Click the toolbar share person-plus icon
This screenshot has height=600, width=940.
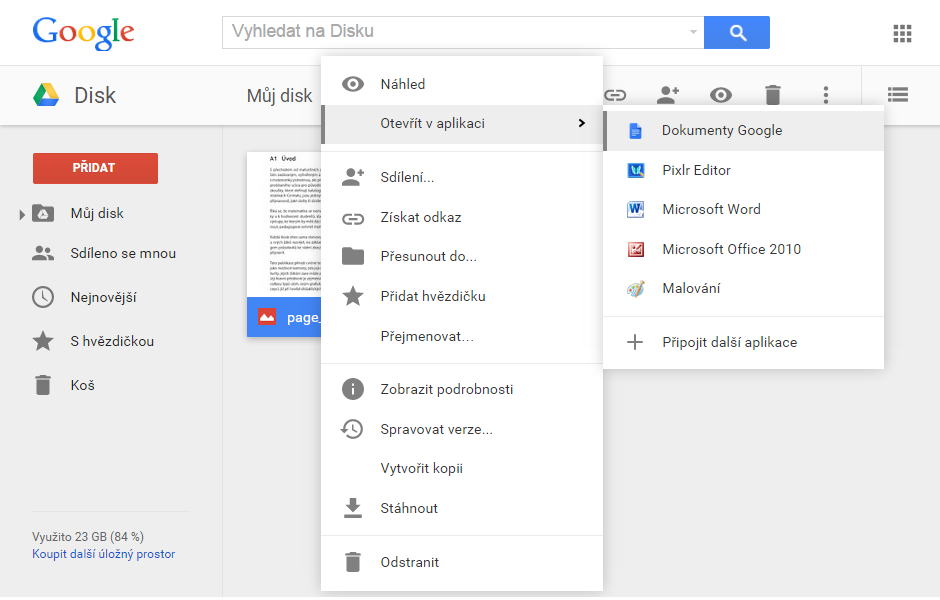coord(668,95)
